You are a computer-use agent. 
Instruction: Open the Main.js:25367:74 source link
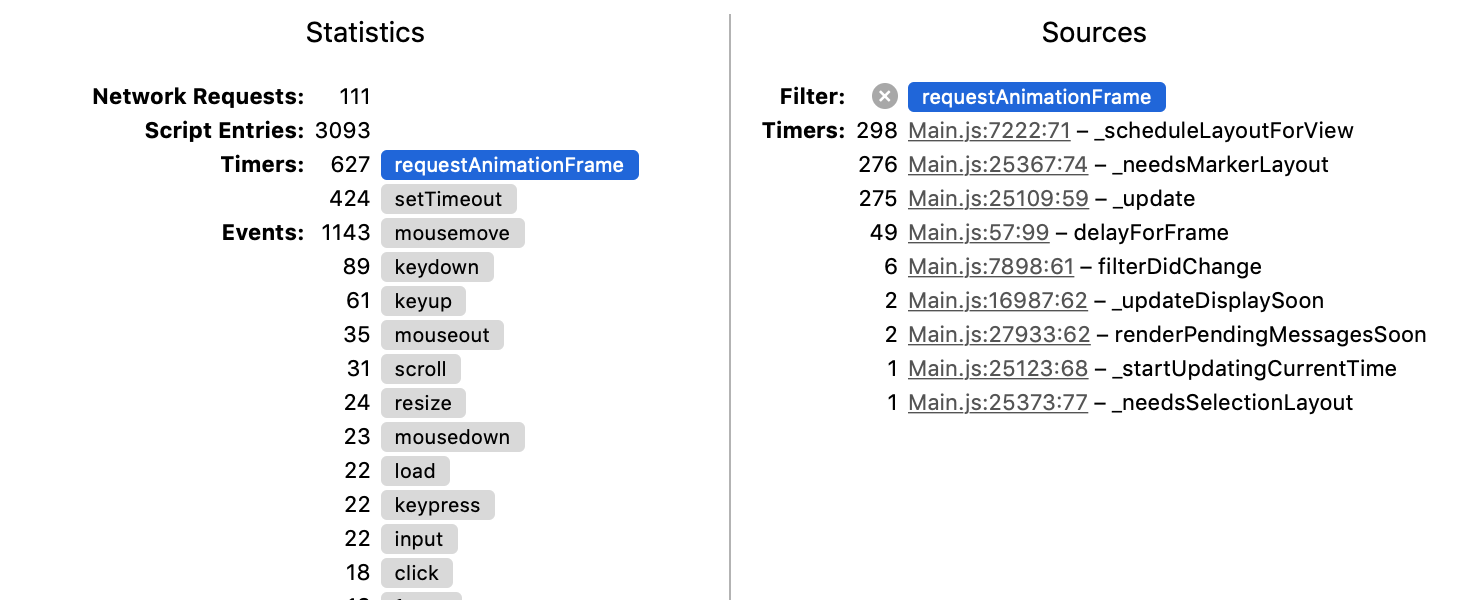tap(998, 165)
